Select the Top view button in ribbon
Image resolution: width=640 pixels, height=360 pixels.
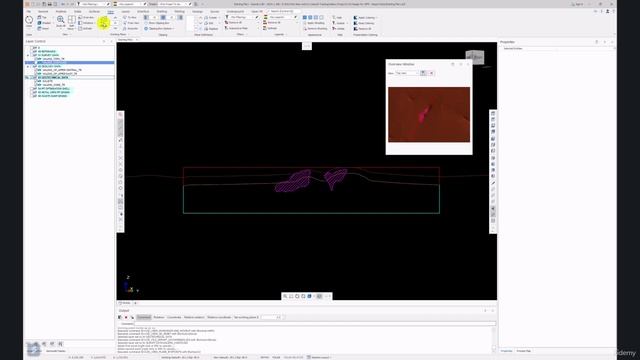click(x=42, y=18)
